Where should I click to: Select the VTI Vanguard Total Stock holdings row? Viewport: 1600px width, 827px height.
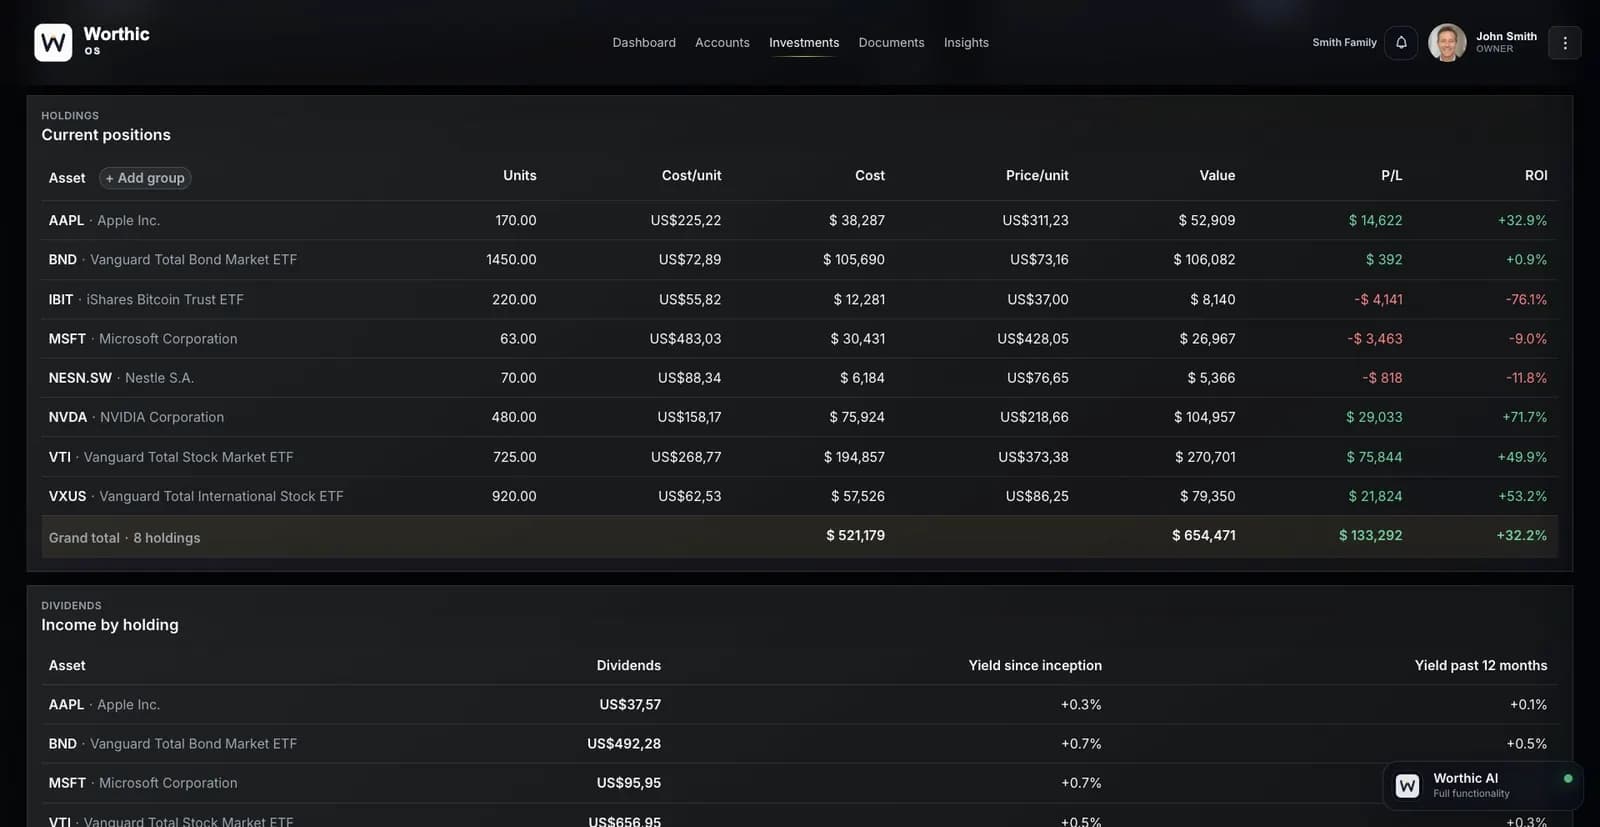tap(799, 457)
